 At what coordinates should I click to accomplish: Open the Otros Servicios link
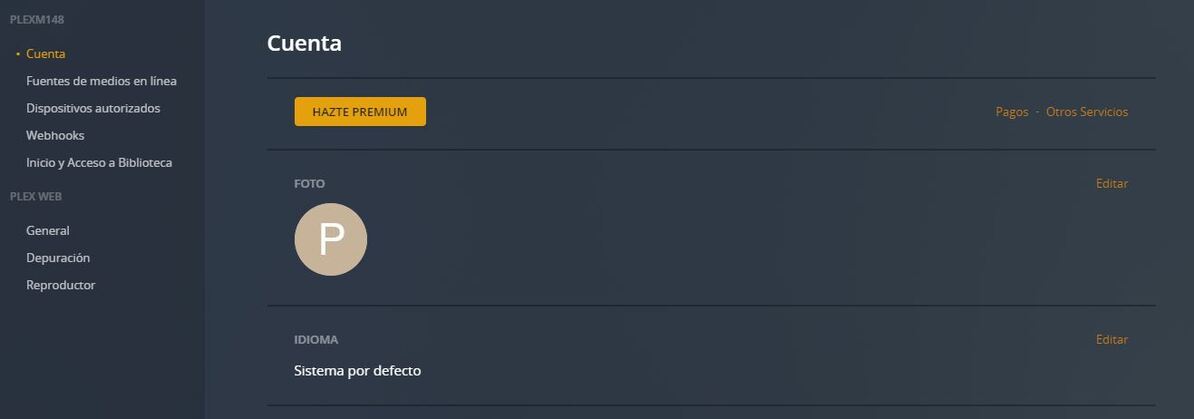point(1087,112)
